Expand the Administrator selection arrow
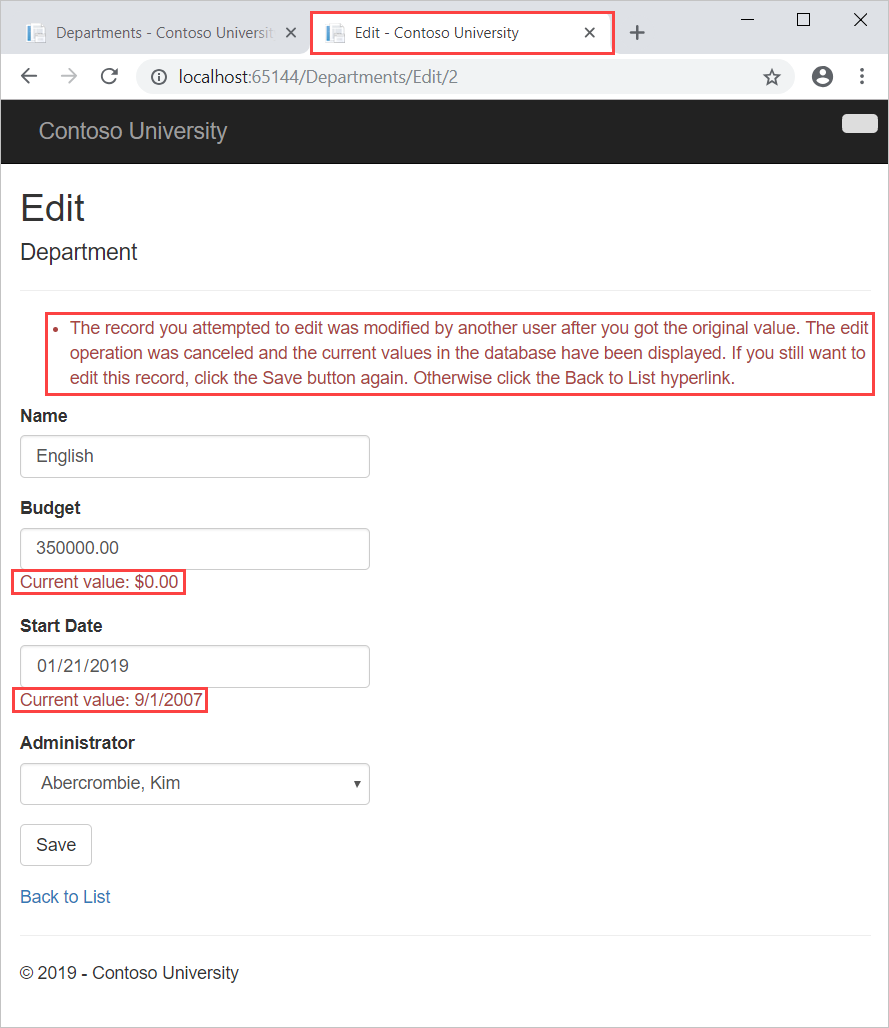 357,784
